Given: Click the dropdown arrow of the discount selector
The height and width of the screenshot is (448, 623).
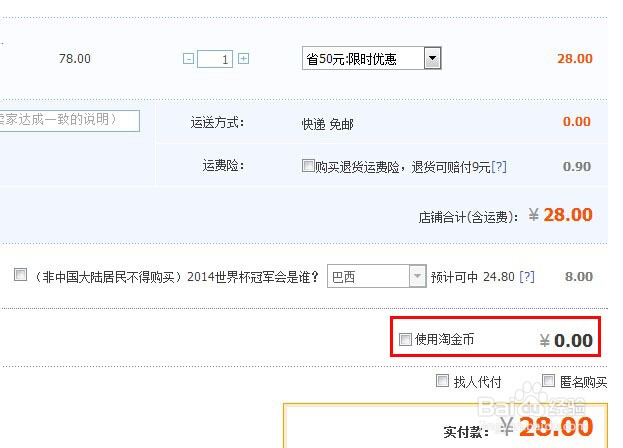Looking at the screenshot, I should [432, 58].
